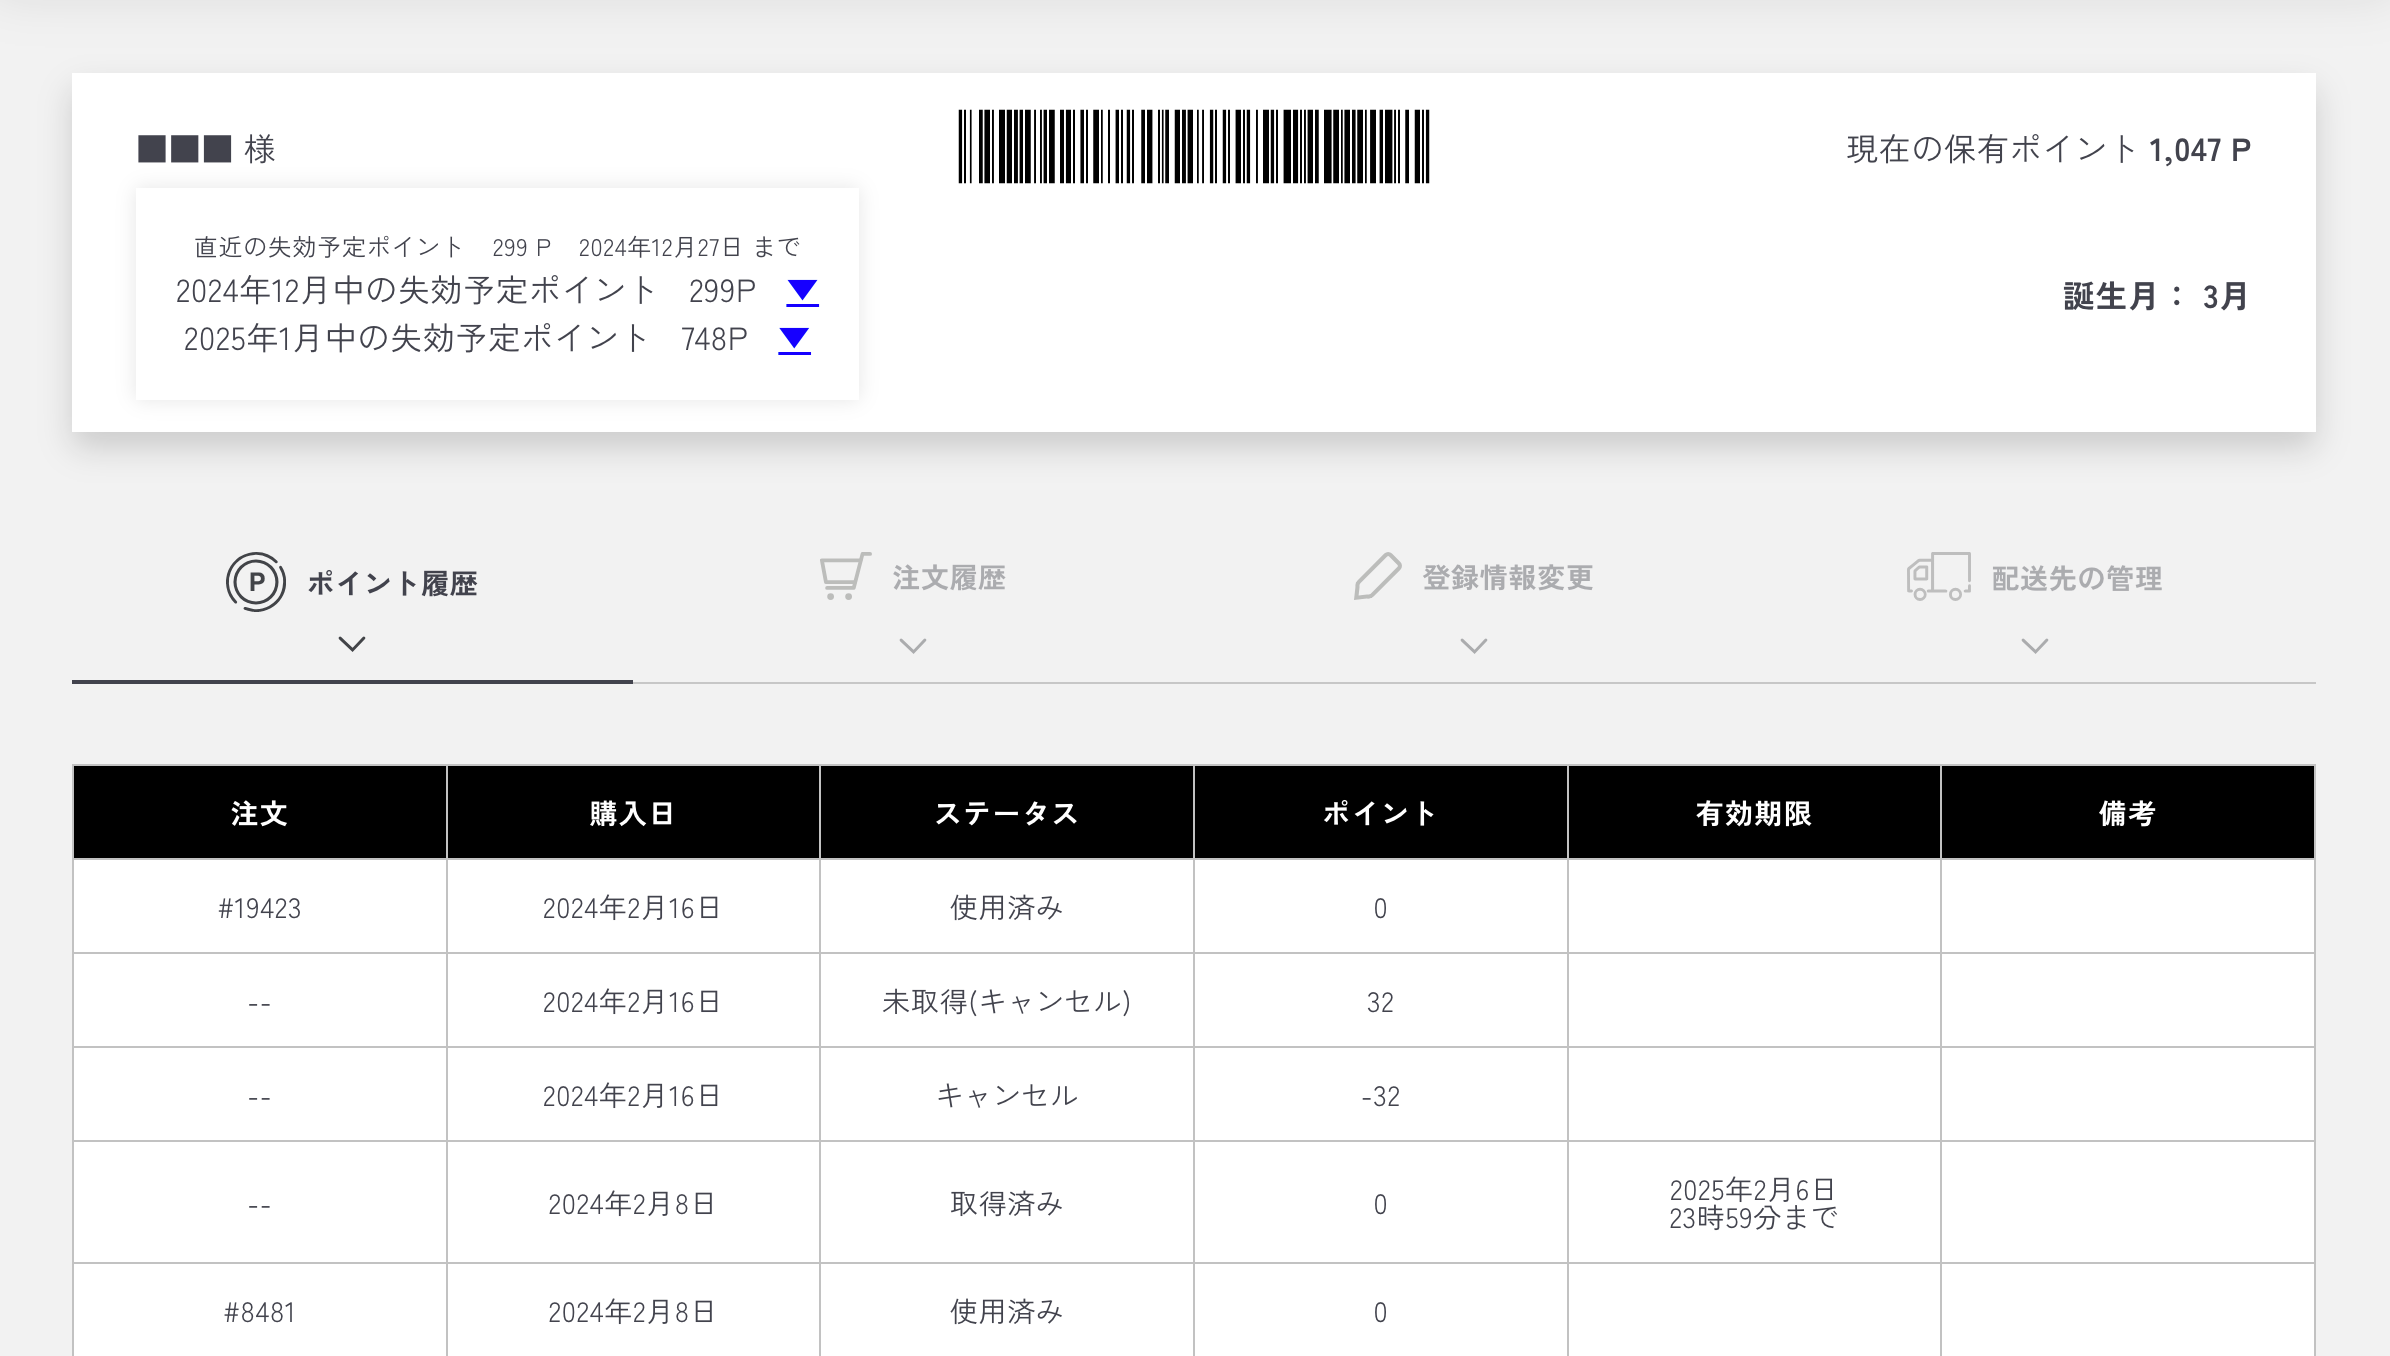
Task: Click the delivery truck icon
Action: point(1938,576)
